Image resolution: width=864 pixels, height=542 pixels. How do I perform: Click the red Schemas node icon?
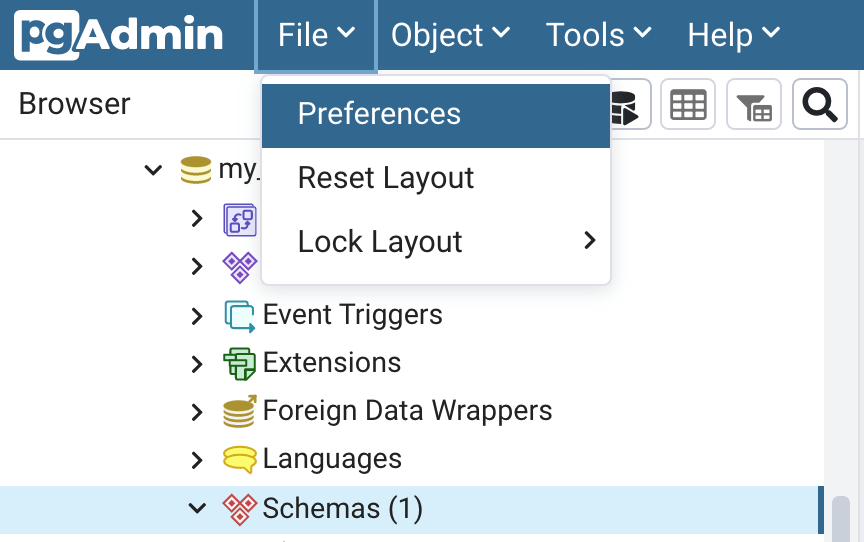[x=239, y=509]
